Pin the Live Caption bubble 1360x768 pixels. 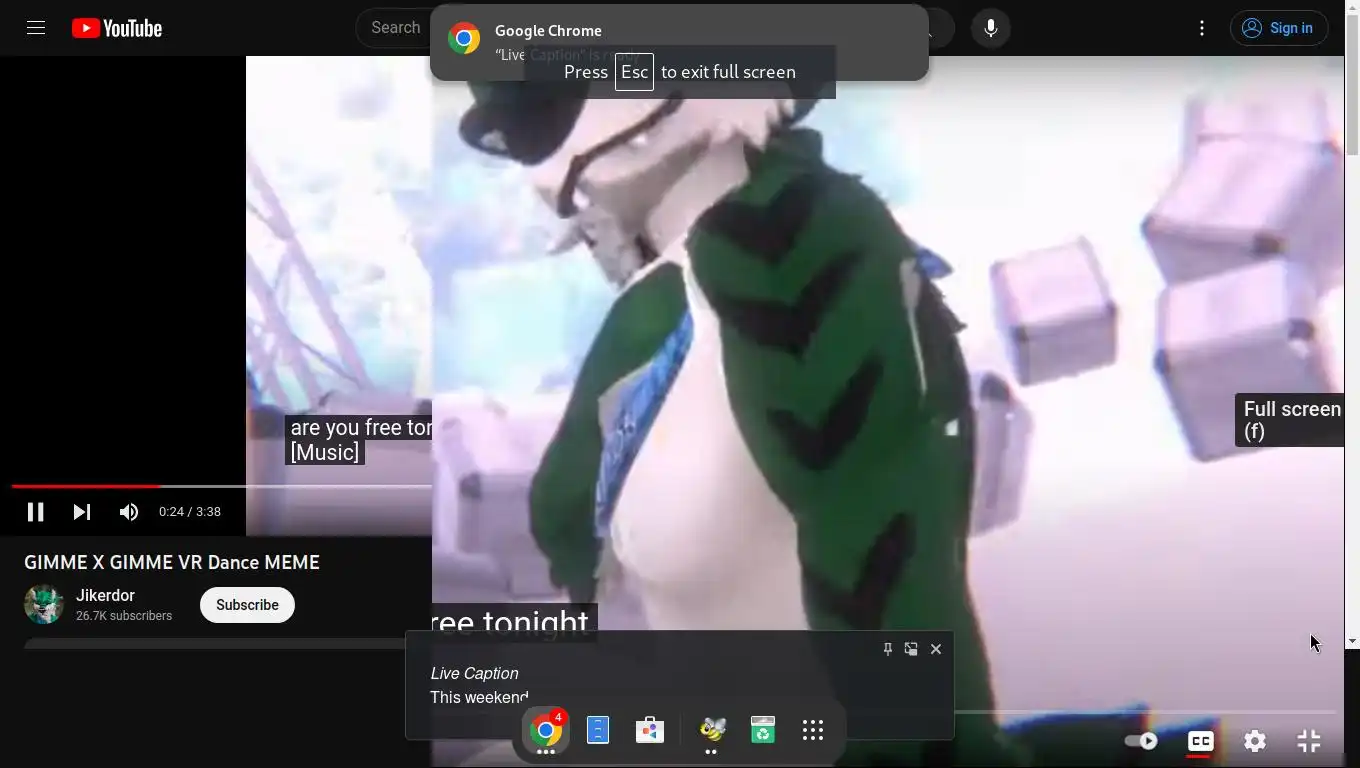point(887,649)
